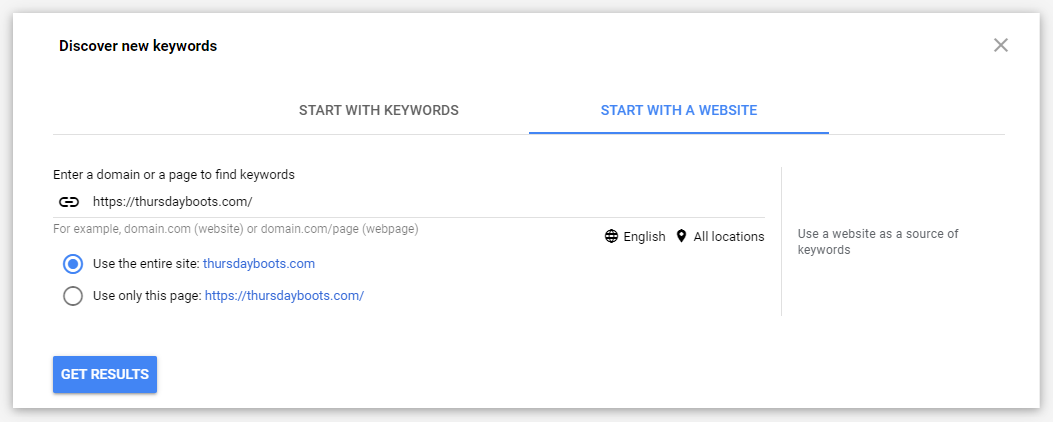
Task: Click the domain.com example hint text
Action: (235, 229)
